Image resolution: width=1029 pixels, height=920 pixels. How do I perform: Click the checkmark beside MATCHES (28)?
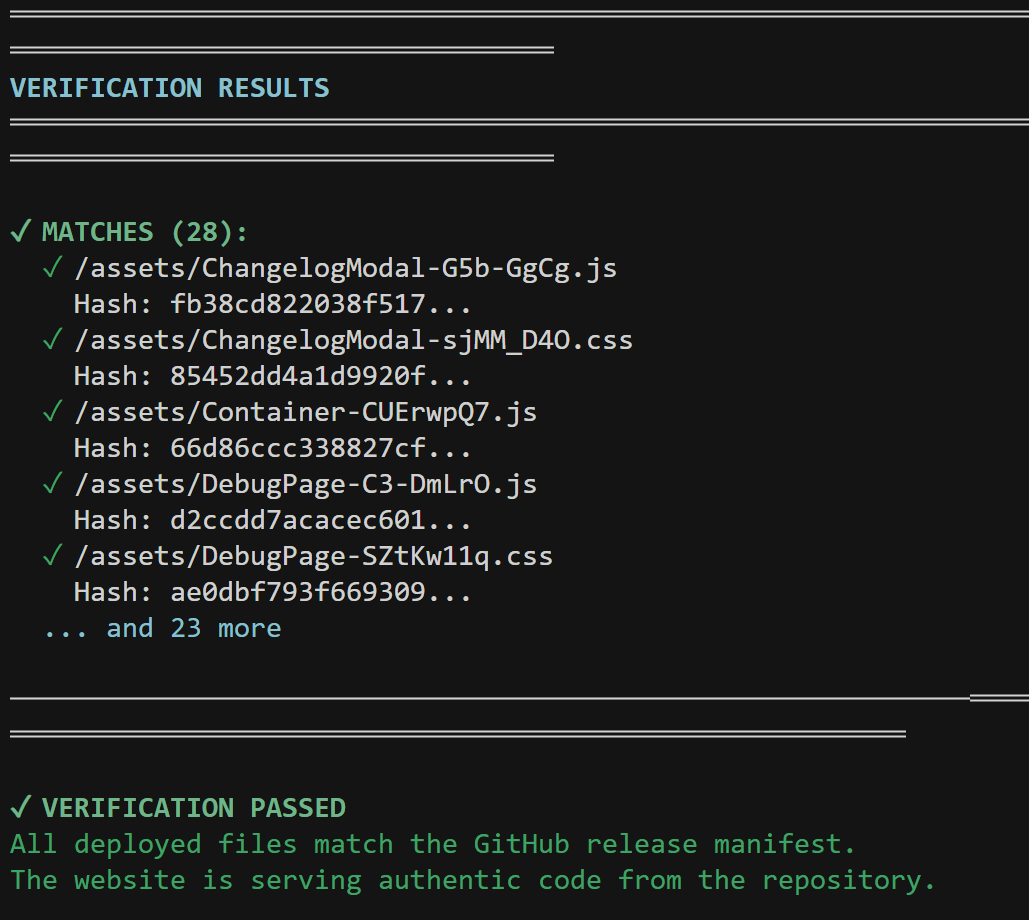(x=19, y=232)
